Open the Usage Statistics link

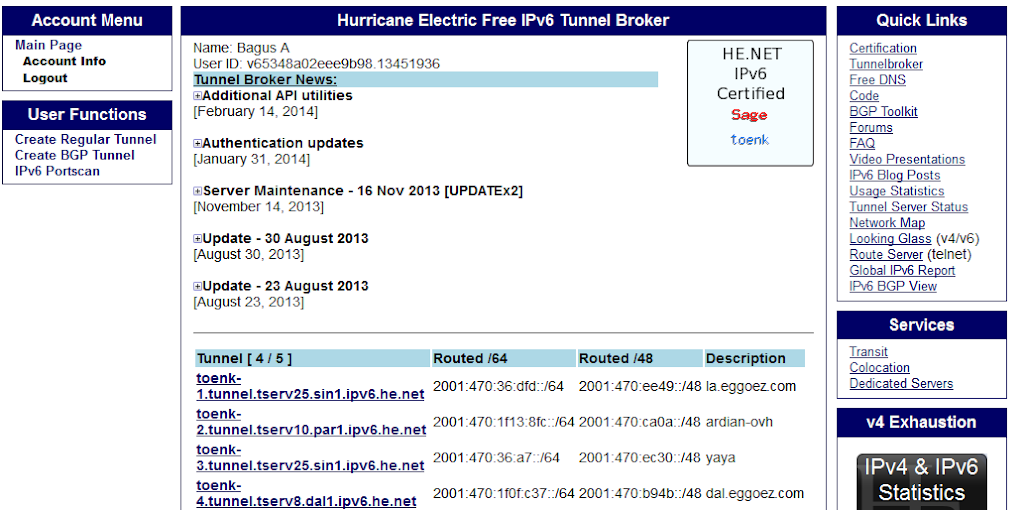click(897, 191)
